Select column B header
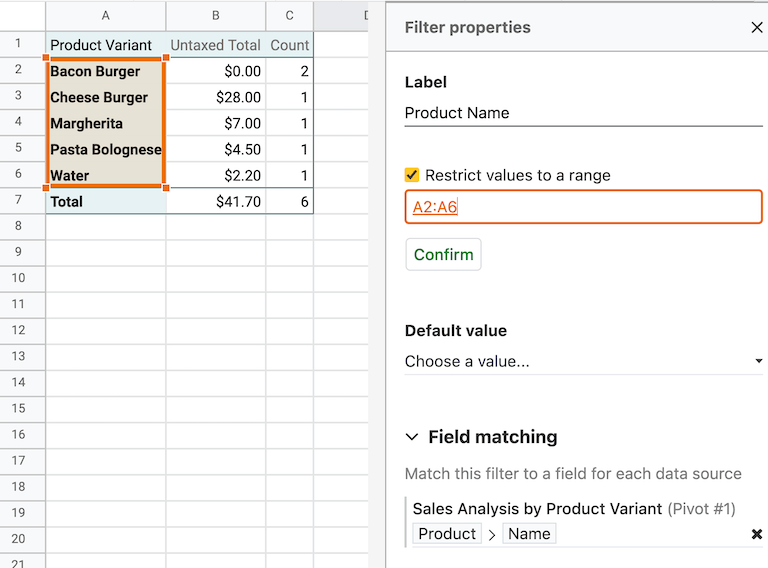This screenshot has height=568, width=768. pos(215,16)
